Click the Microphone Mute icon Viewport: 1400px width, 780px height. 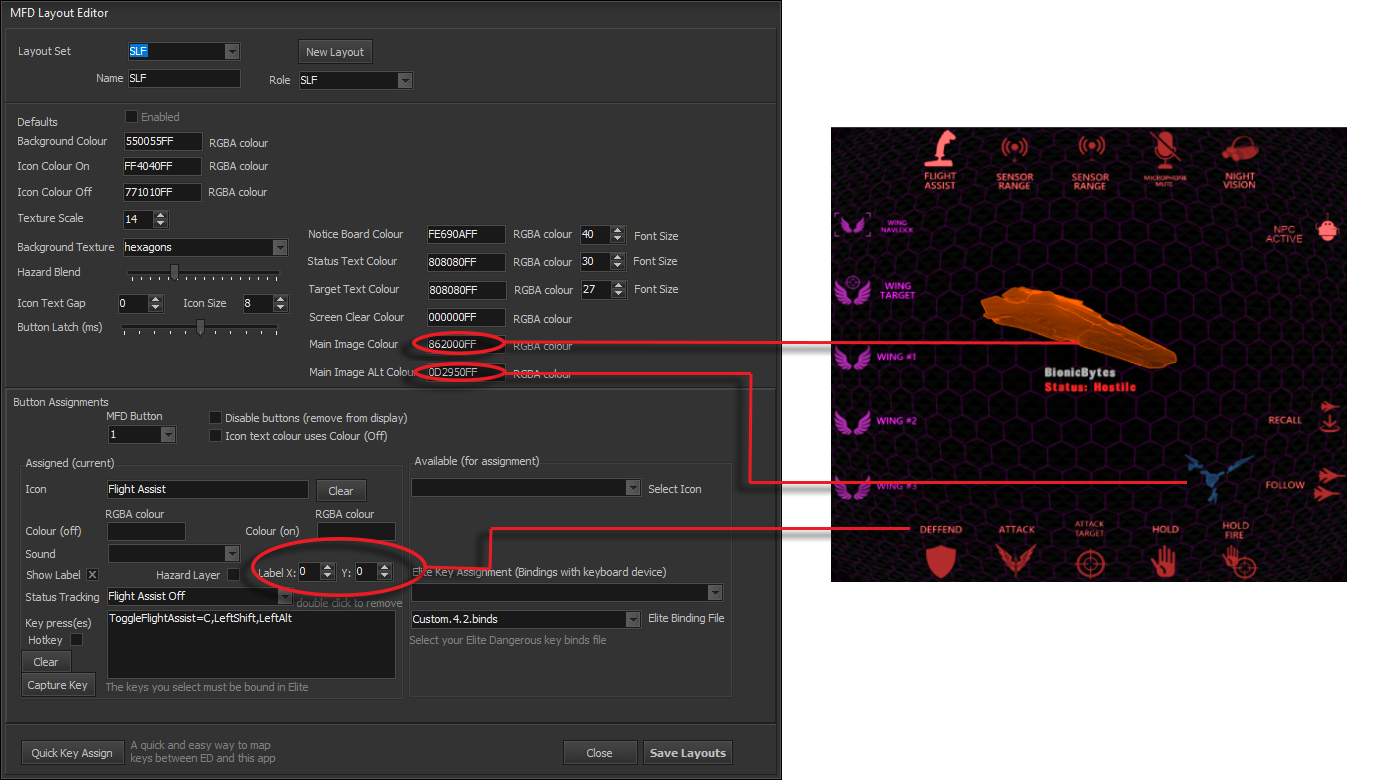coord(1163,149)
